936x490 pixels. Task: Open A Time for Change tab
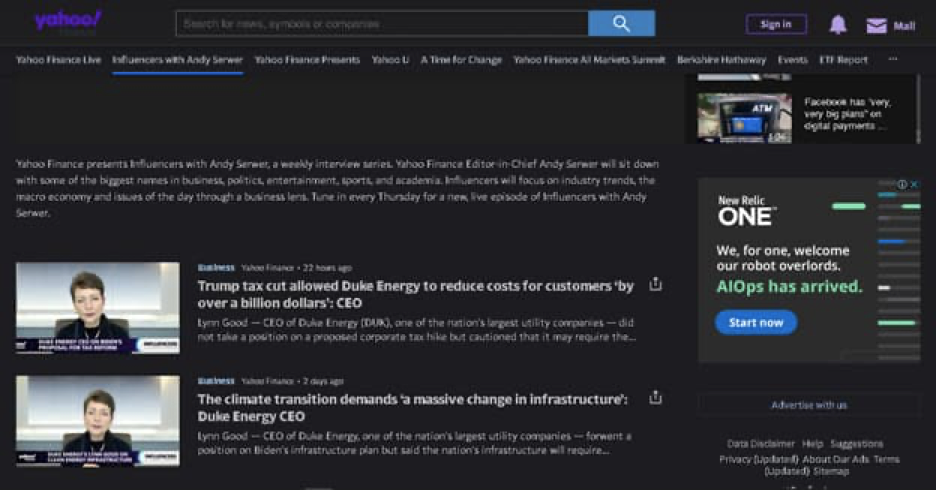[461, 60]
